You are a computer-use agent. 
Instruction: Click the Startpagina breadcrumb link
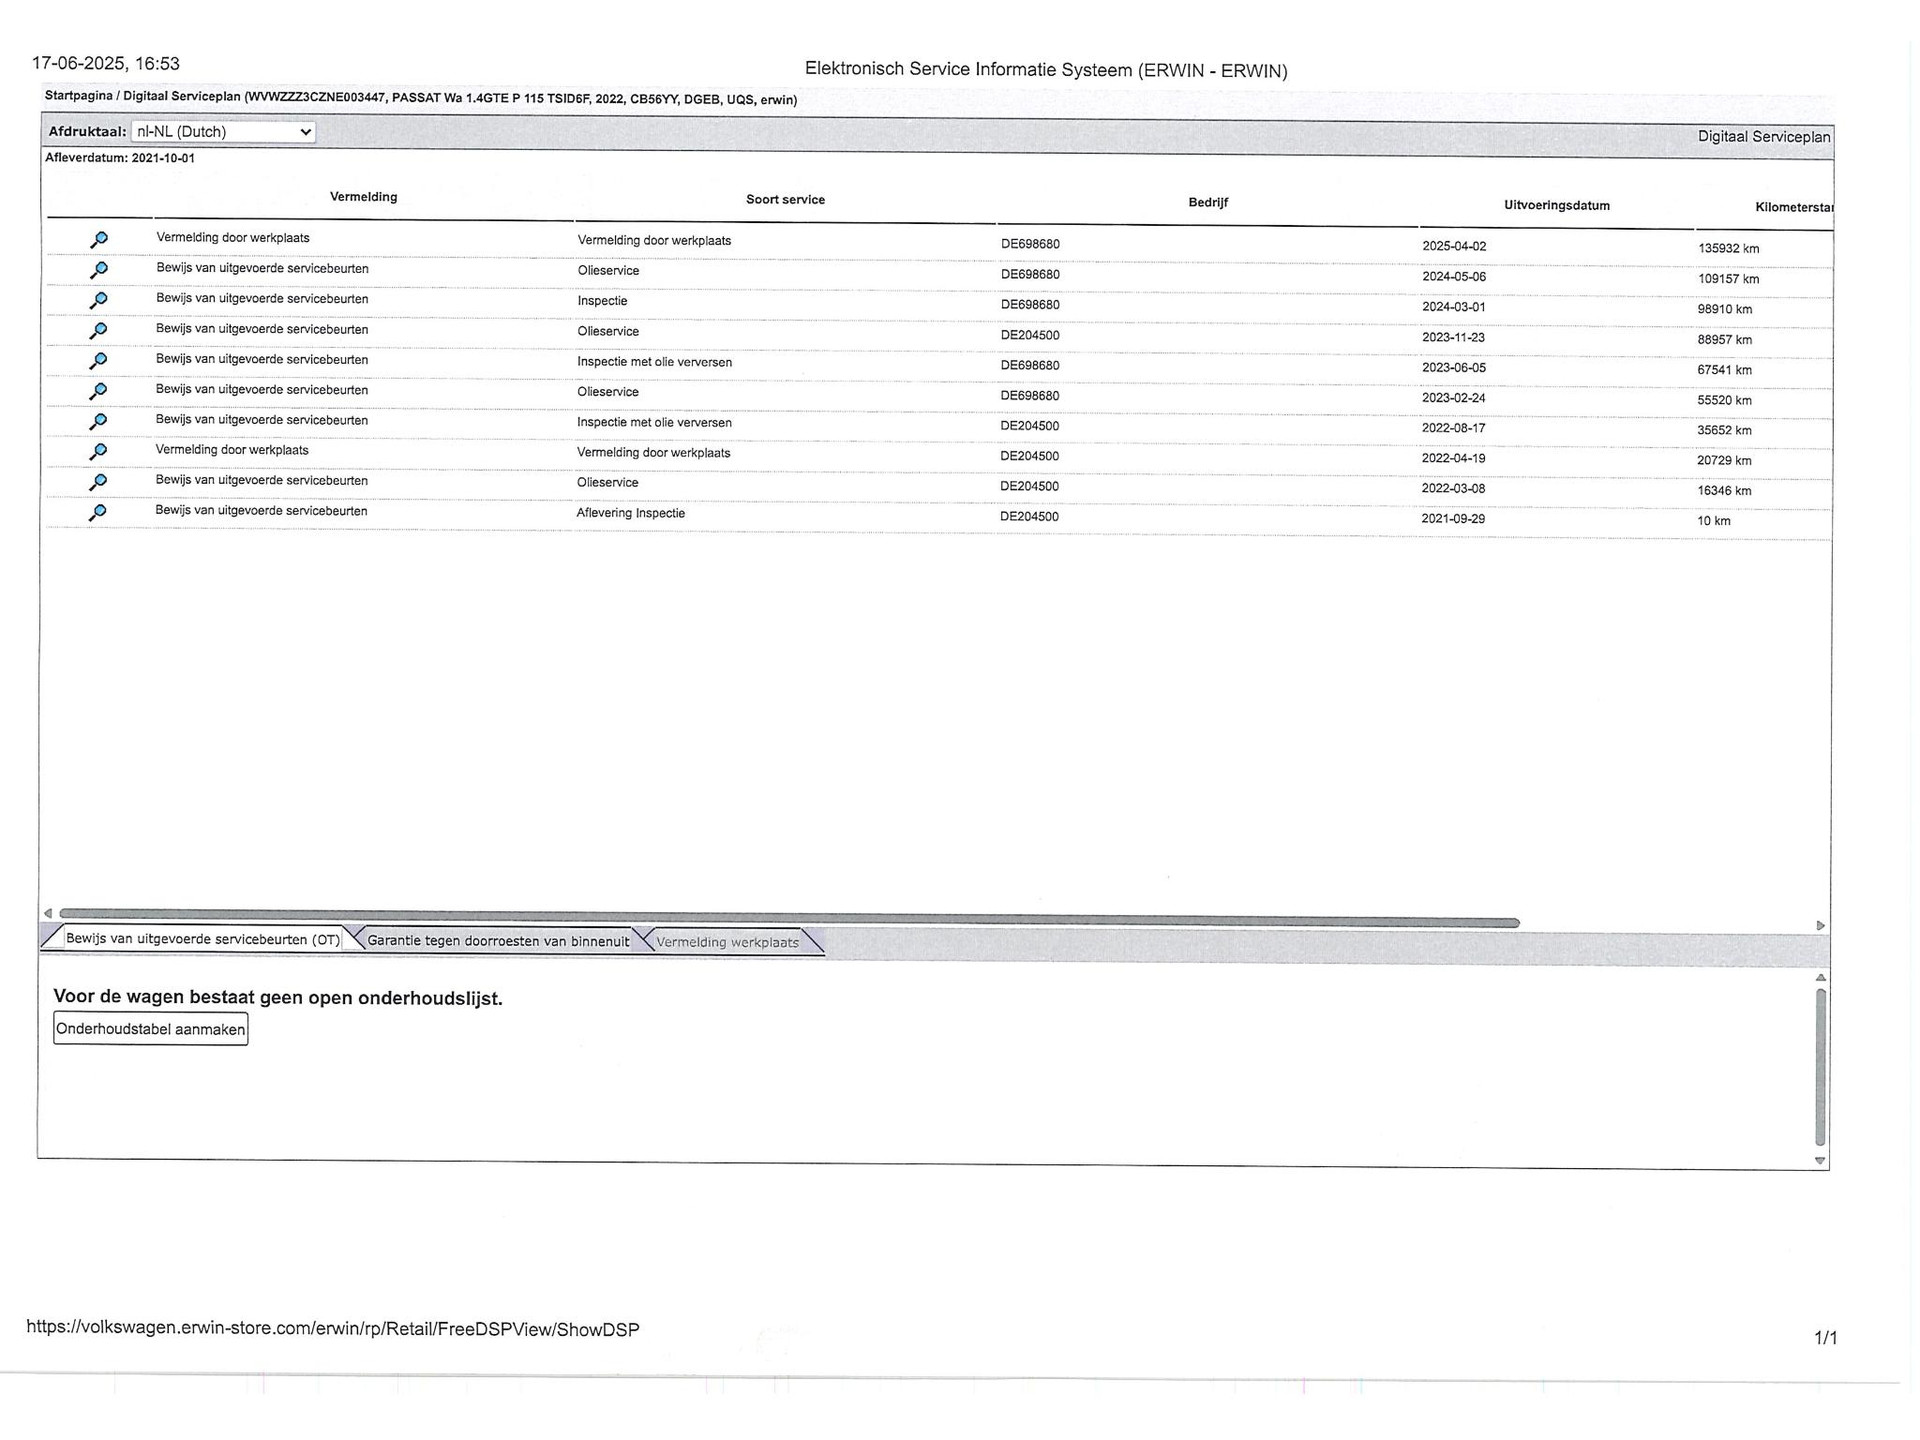pyautogui.click(x=78, y=96)
